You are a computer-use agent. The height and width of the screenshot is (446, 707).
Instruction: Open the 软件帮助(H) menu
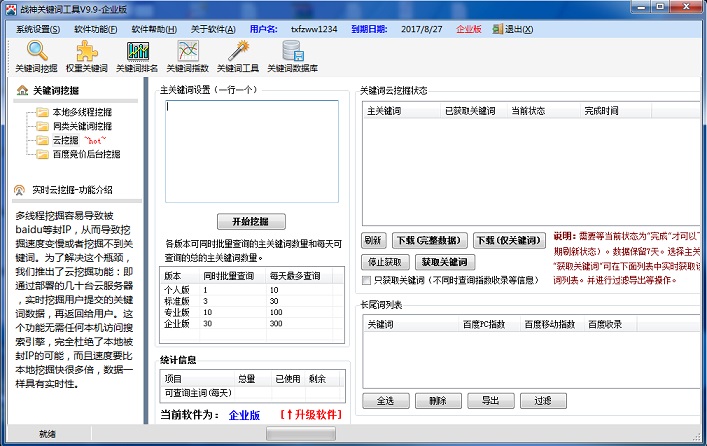154,29
